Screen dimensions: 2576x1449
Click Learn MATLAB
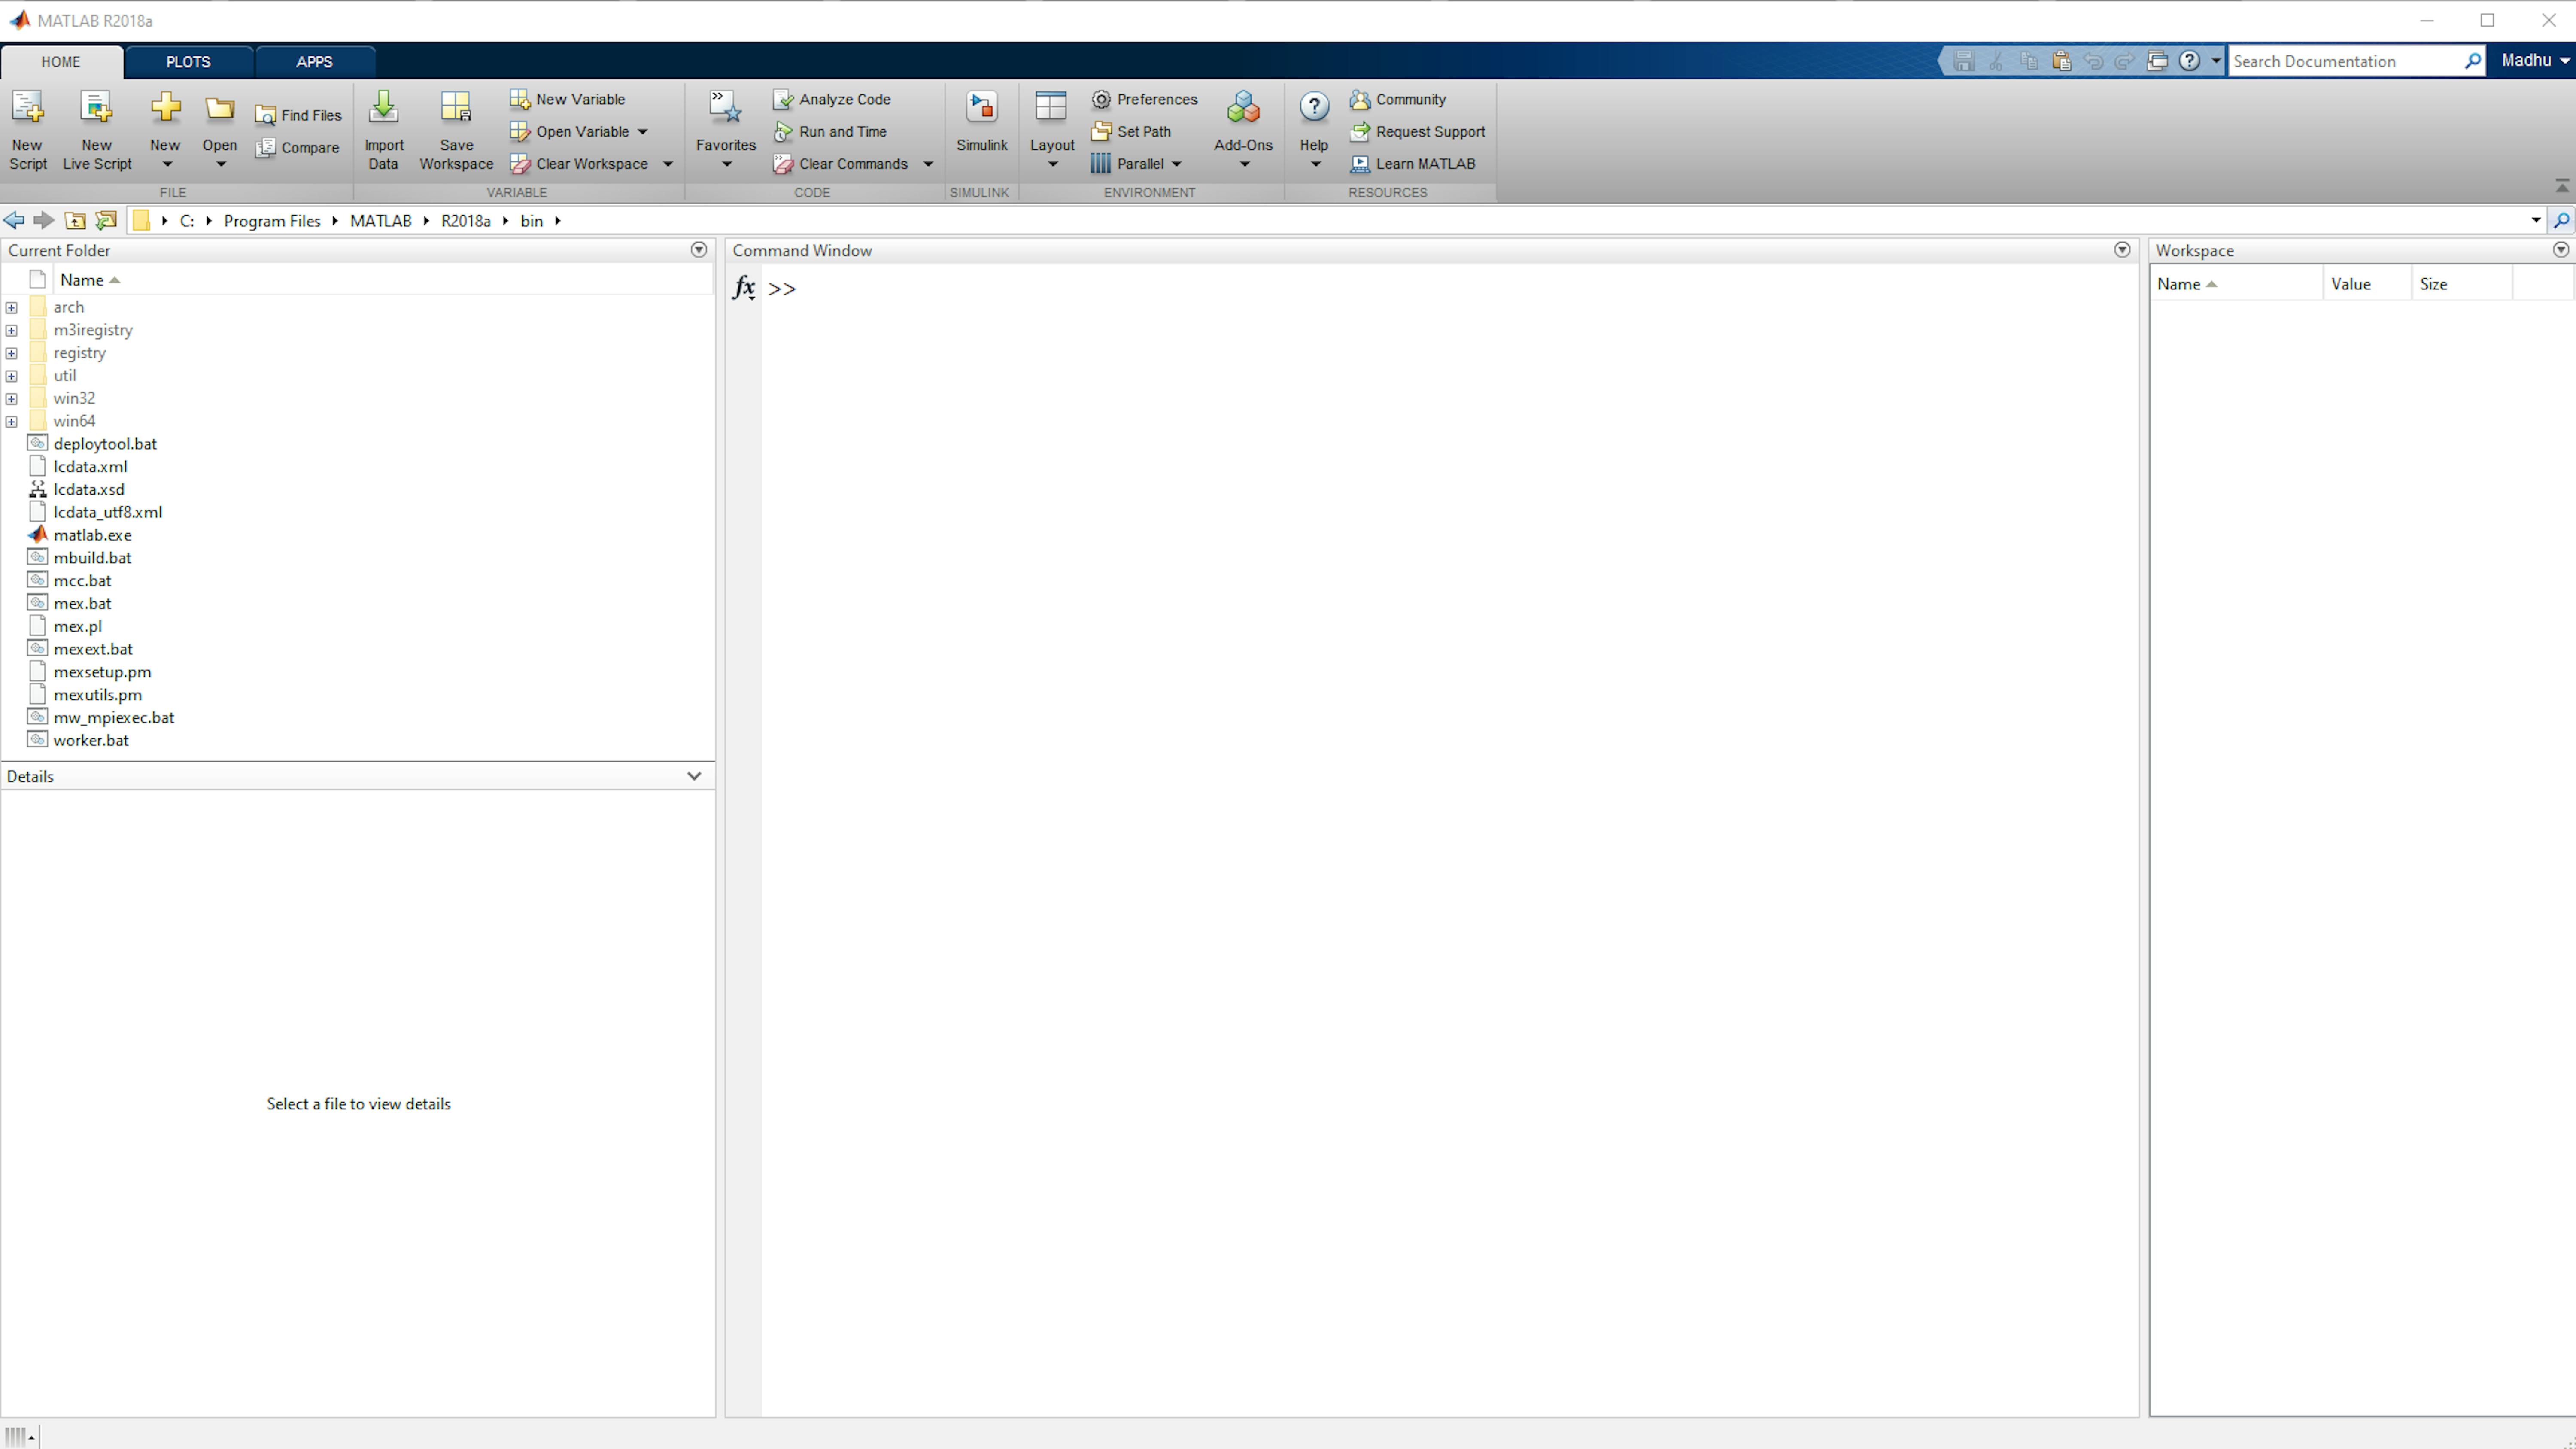click(1412, 164)
